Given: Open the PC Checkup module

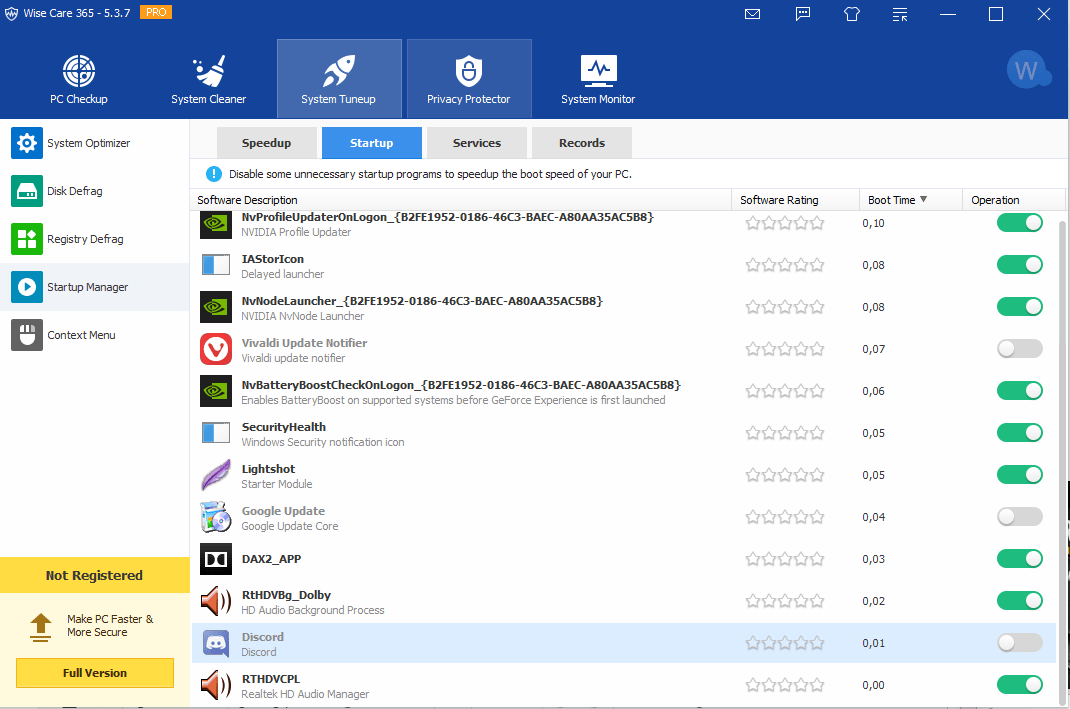Looking at the screenshot, I should pyautogui.click(x=79, y=79).
